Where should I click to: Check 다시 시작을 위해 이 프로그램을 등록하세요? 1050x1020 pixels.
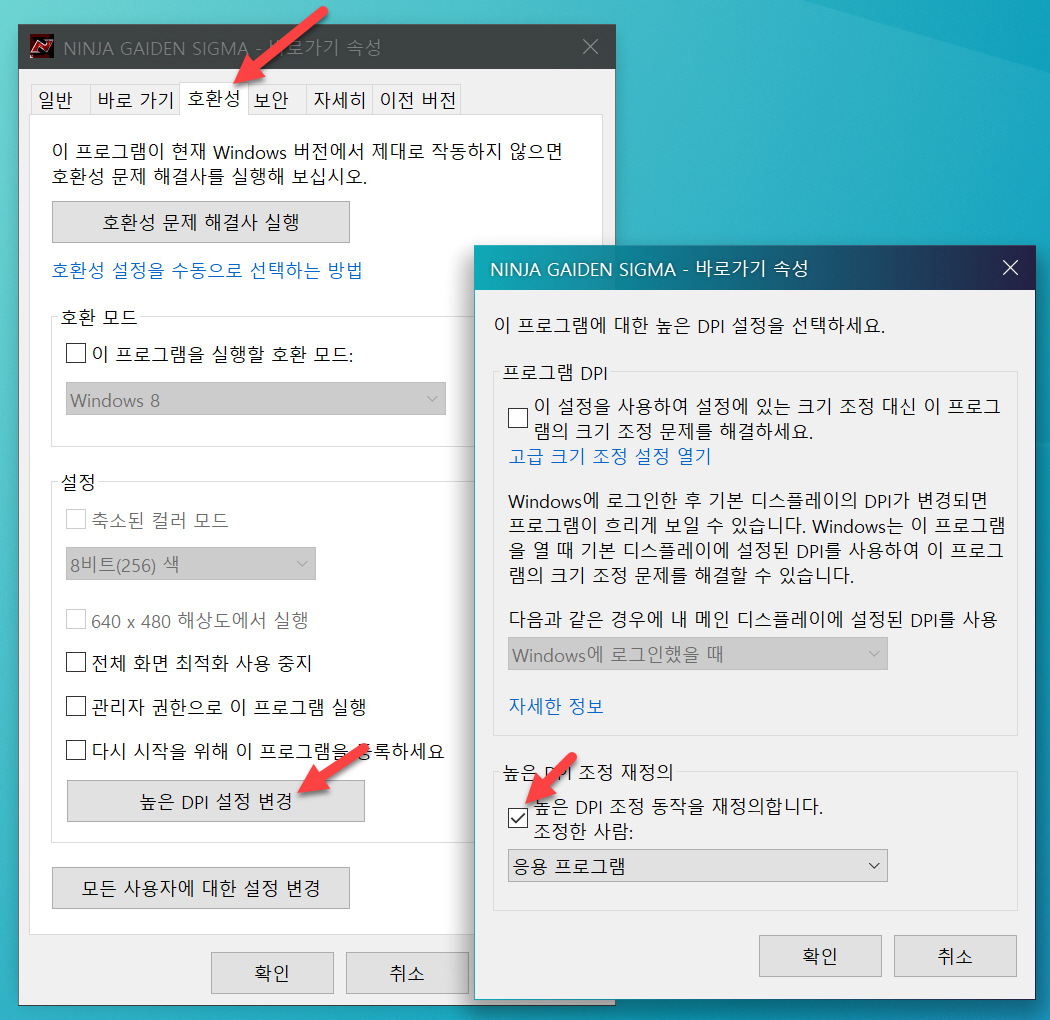[x=76, y=750]
